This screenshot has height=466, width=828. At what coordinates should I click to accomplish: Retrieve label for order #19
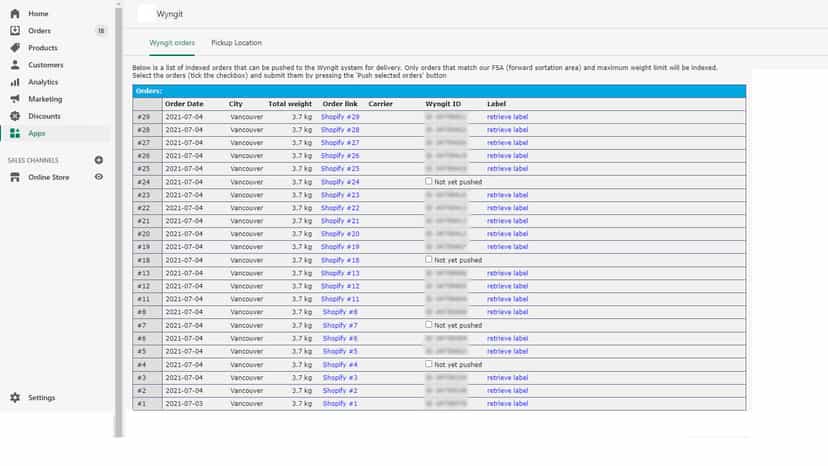coord(507,247)
